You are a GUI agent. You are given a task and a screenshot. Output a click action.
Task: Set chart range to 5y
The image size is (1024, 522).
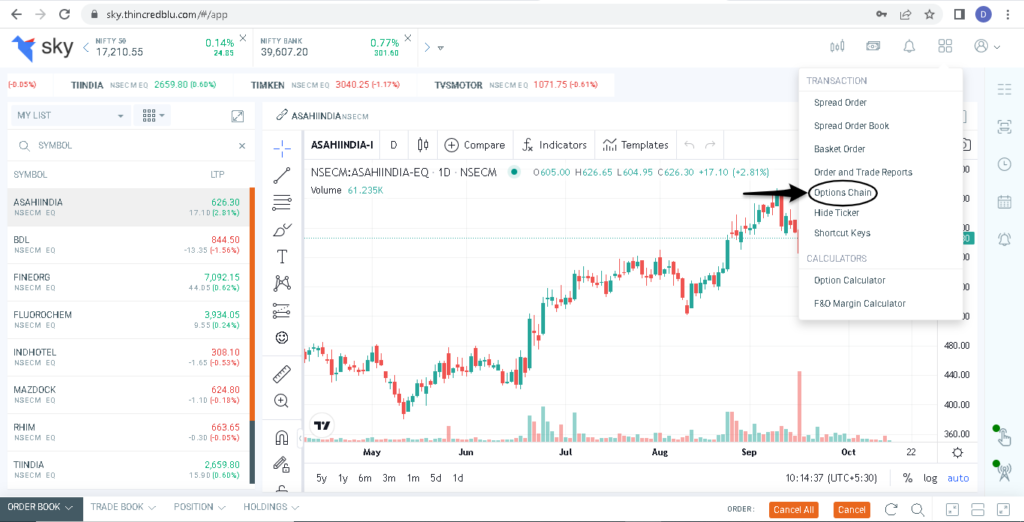[x=321, y=478]
